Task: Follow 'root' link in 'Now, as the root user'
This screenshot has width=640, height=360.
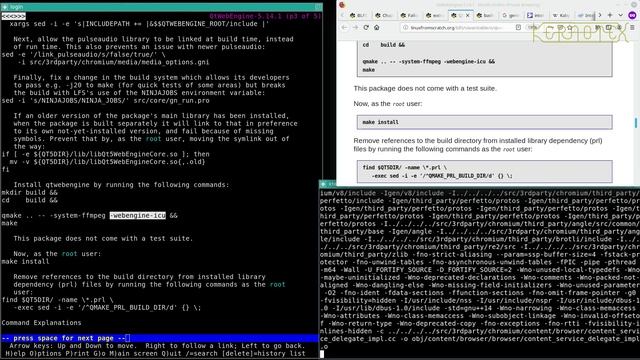Action: coord(69,253)
